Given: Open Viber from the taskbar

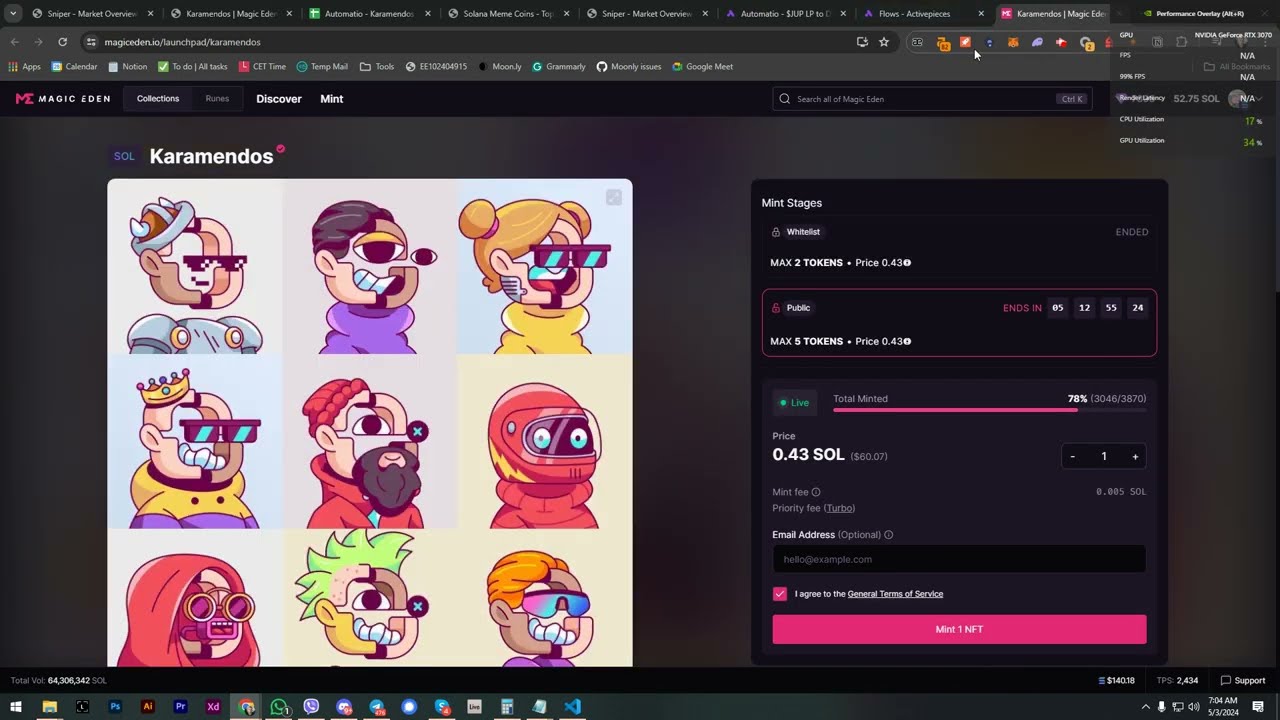Looking at the screenshot, I should tap(311, 706).
